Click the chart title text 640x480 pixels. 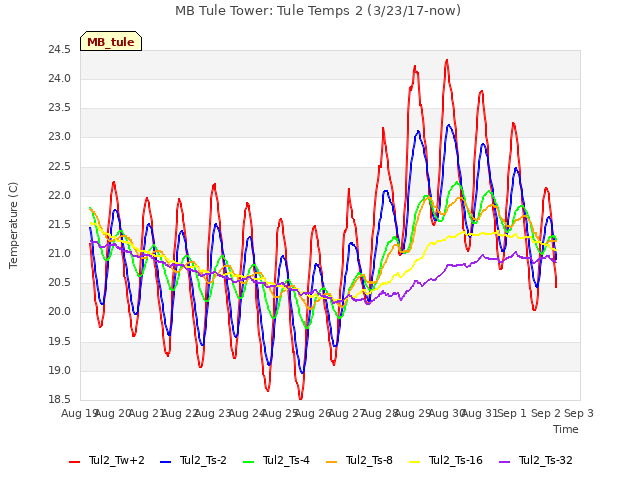tap(318, 11)
